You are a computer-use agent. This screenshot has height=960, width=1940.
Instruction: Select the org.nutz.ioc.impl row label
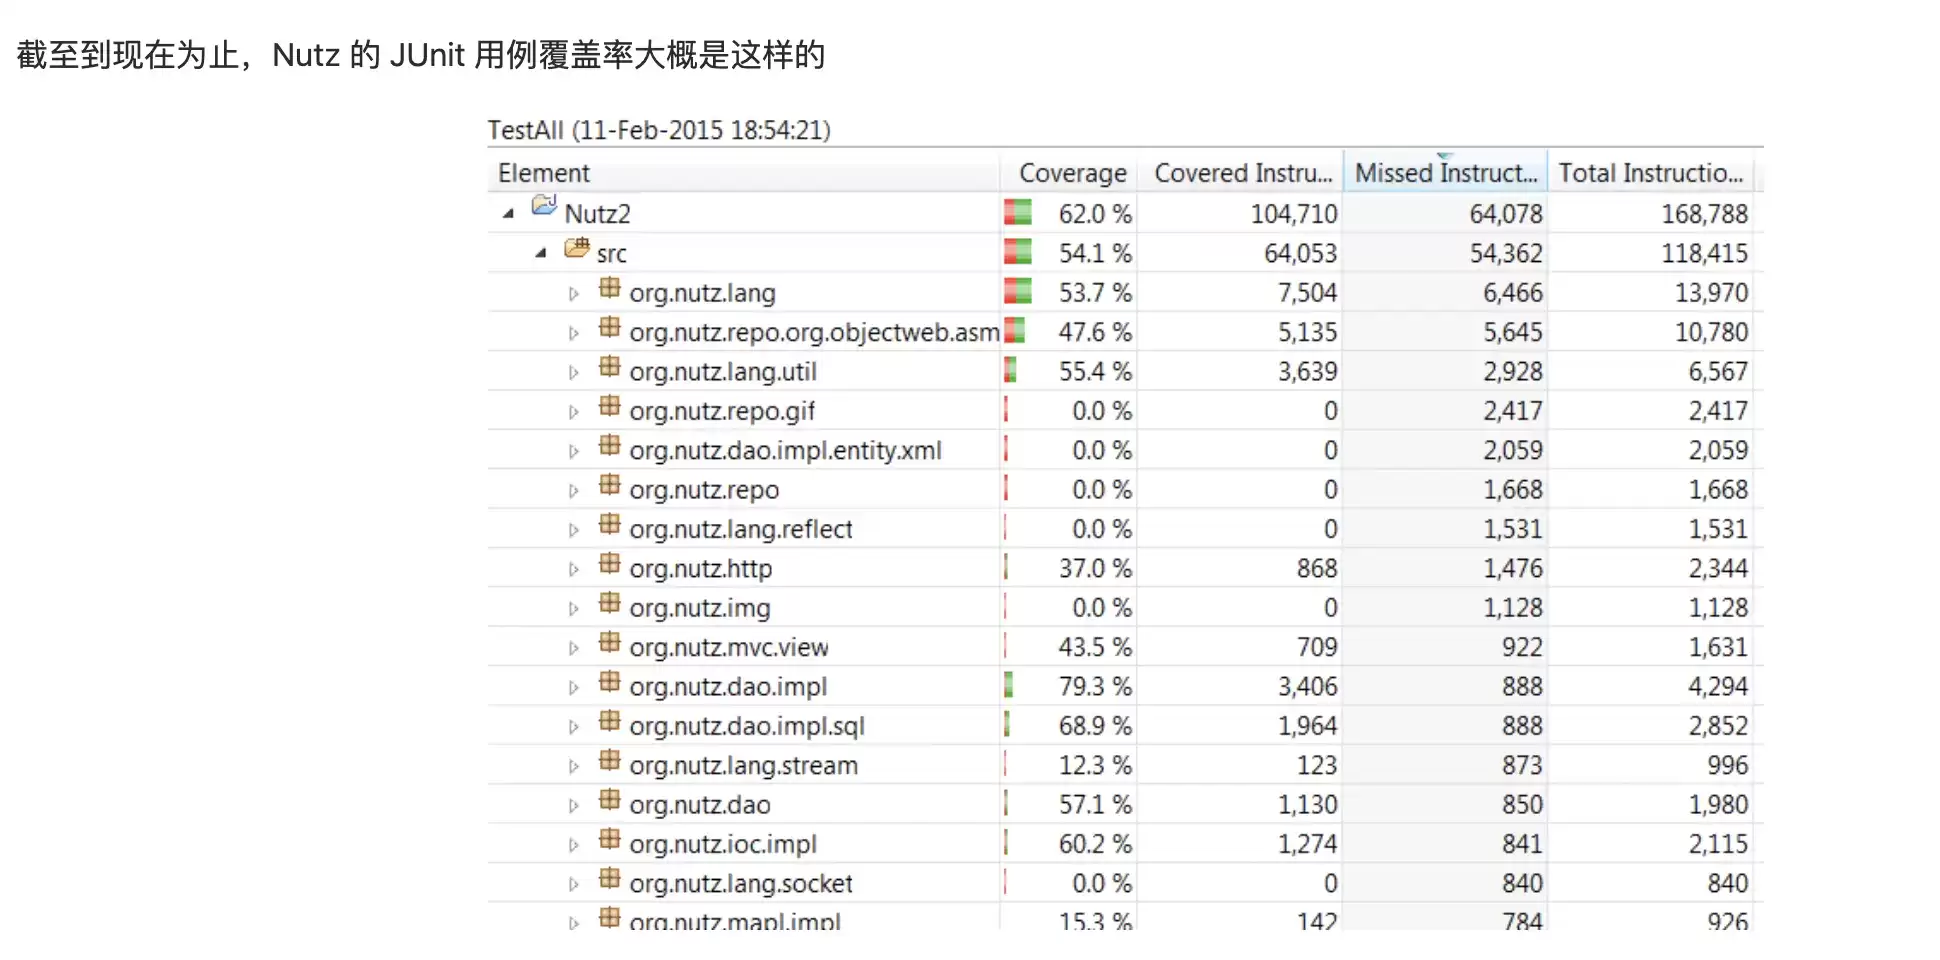pos(723,844)
